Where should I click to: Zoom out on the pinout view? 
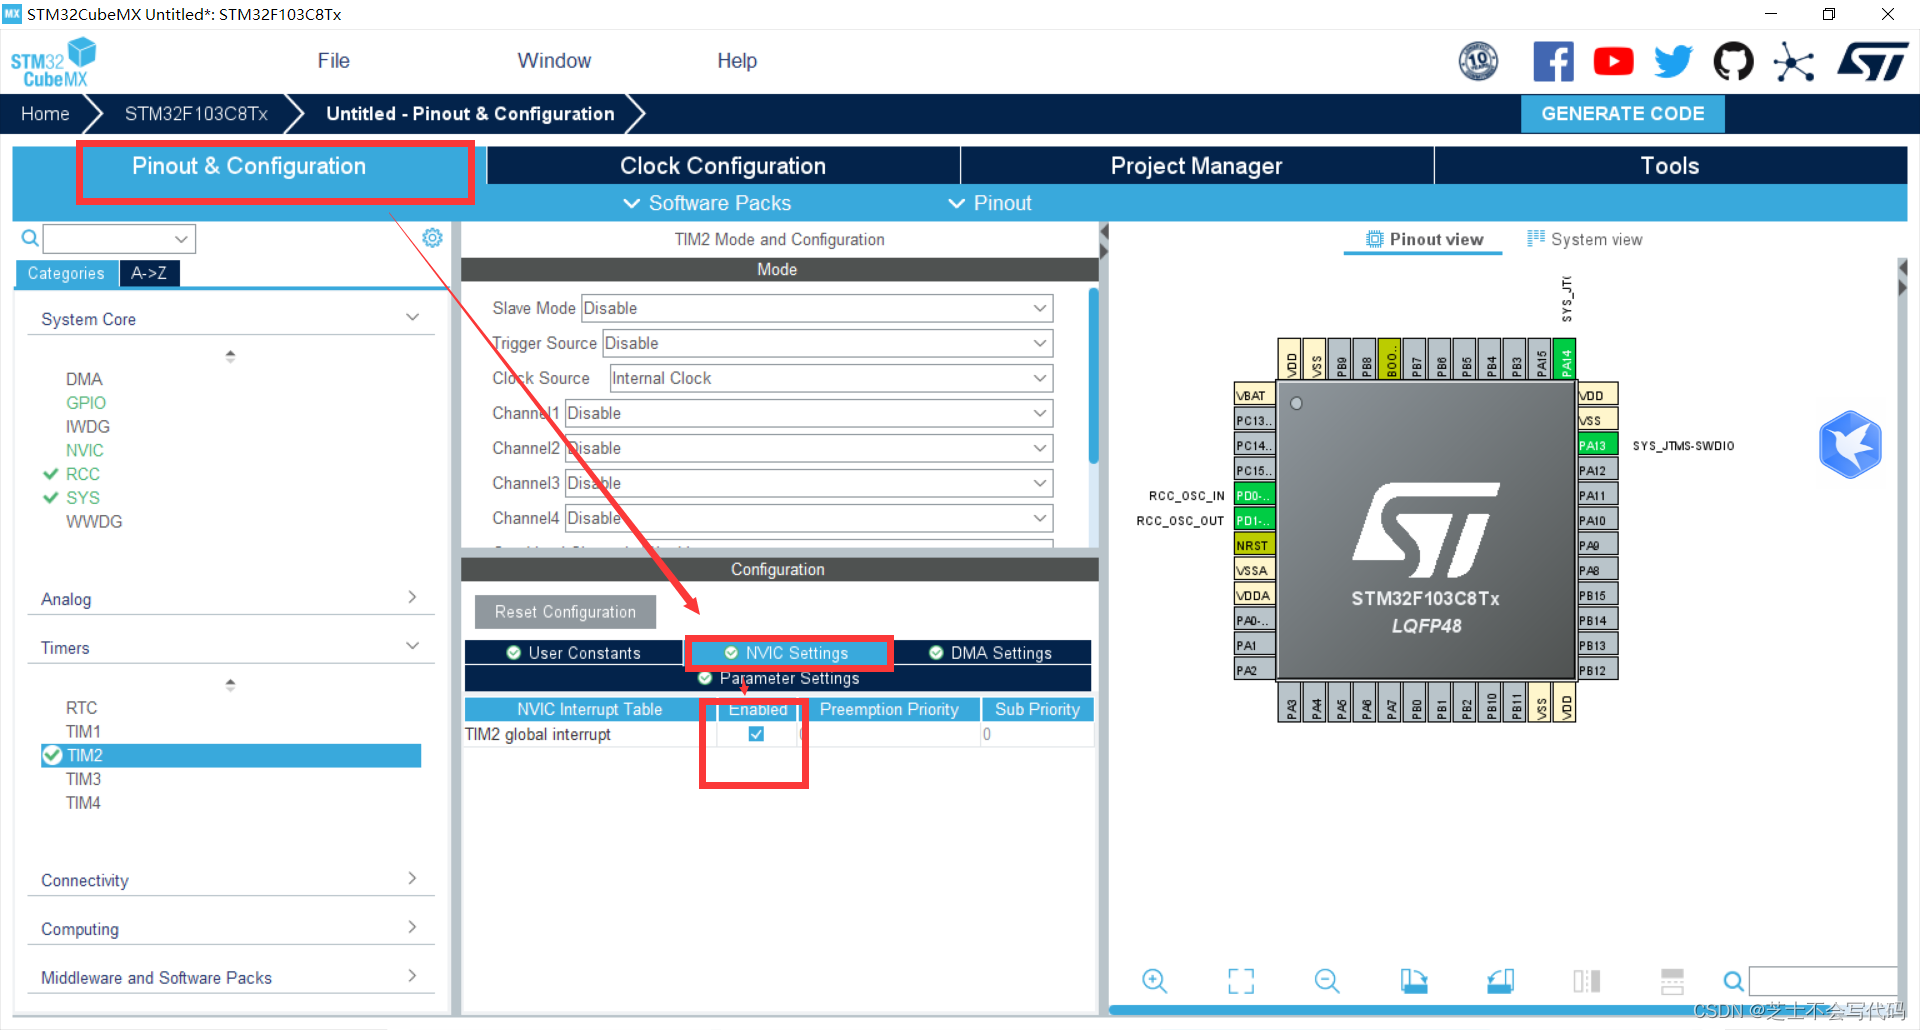[x=1326, y=981]
